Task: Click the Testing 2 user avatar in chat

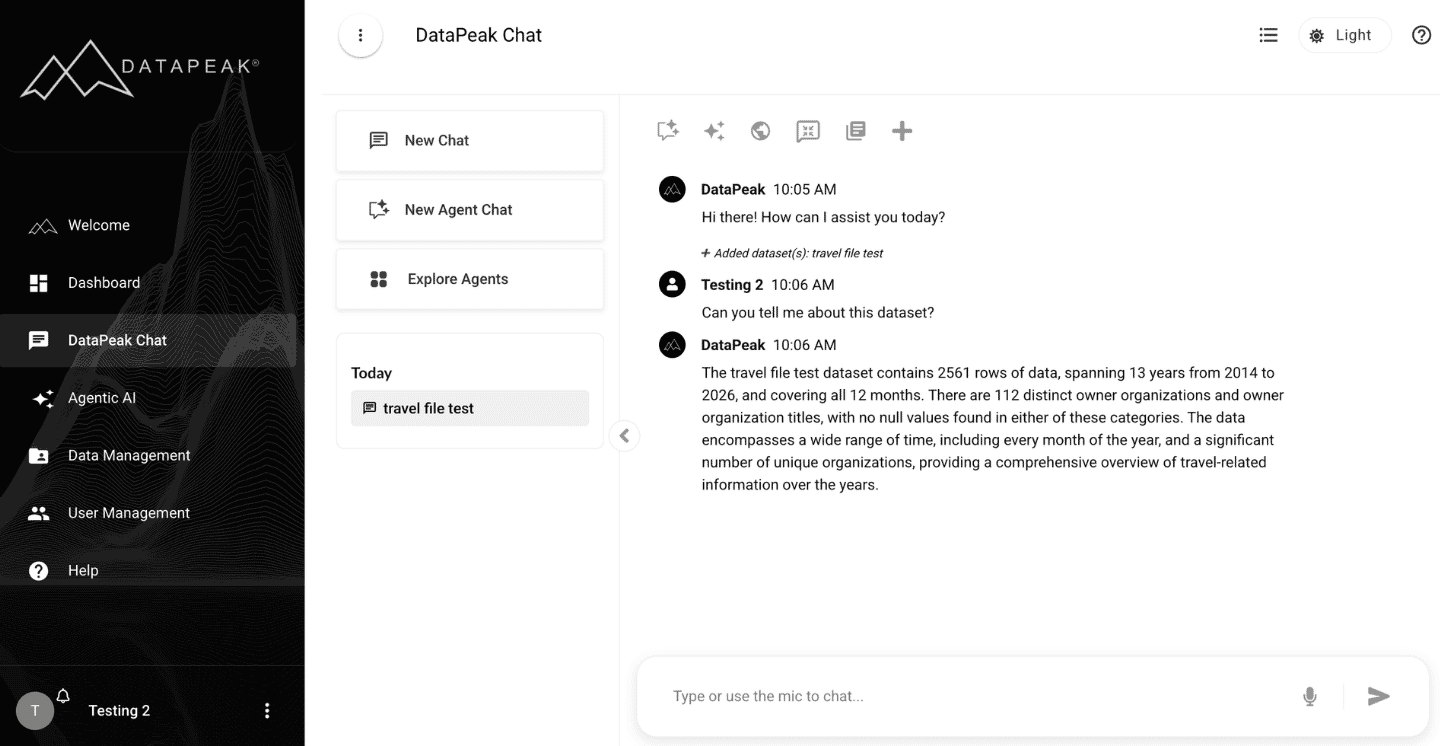Action: [x=672, y=284]
